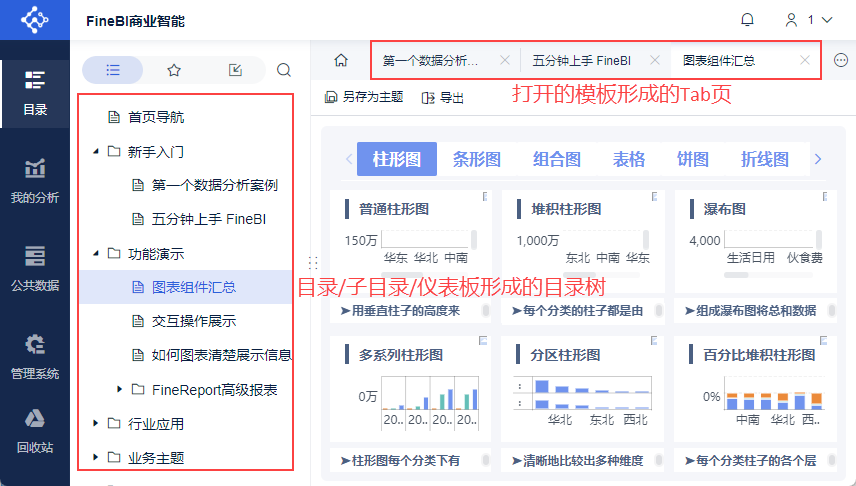Screen dimensions: 856x486
Task: Select the 饼图 chart tab
Action: [x=693, y=159]
